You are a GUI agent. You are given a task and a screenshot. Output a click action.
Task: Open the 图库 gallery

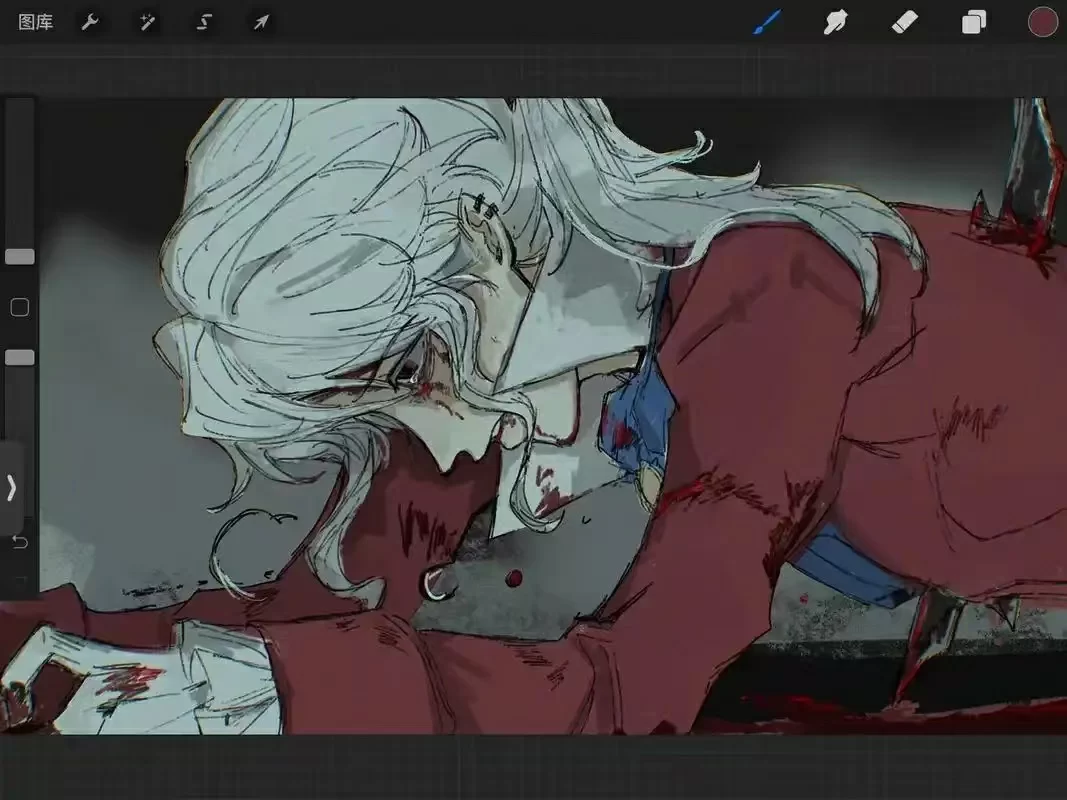[35, 22]
